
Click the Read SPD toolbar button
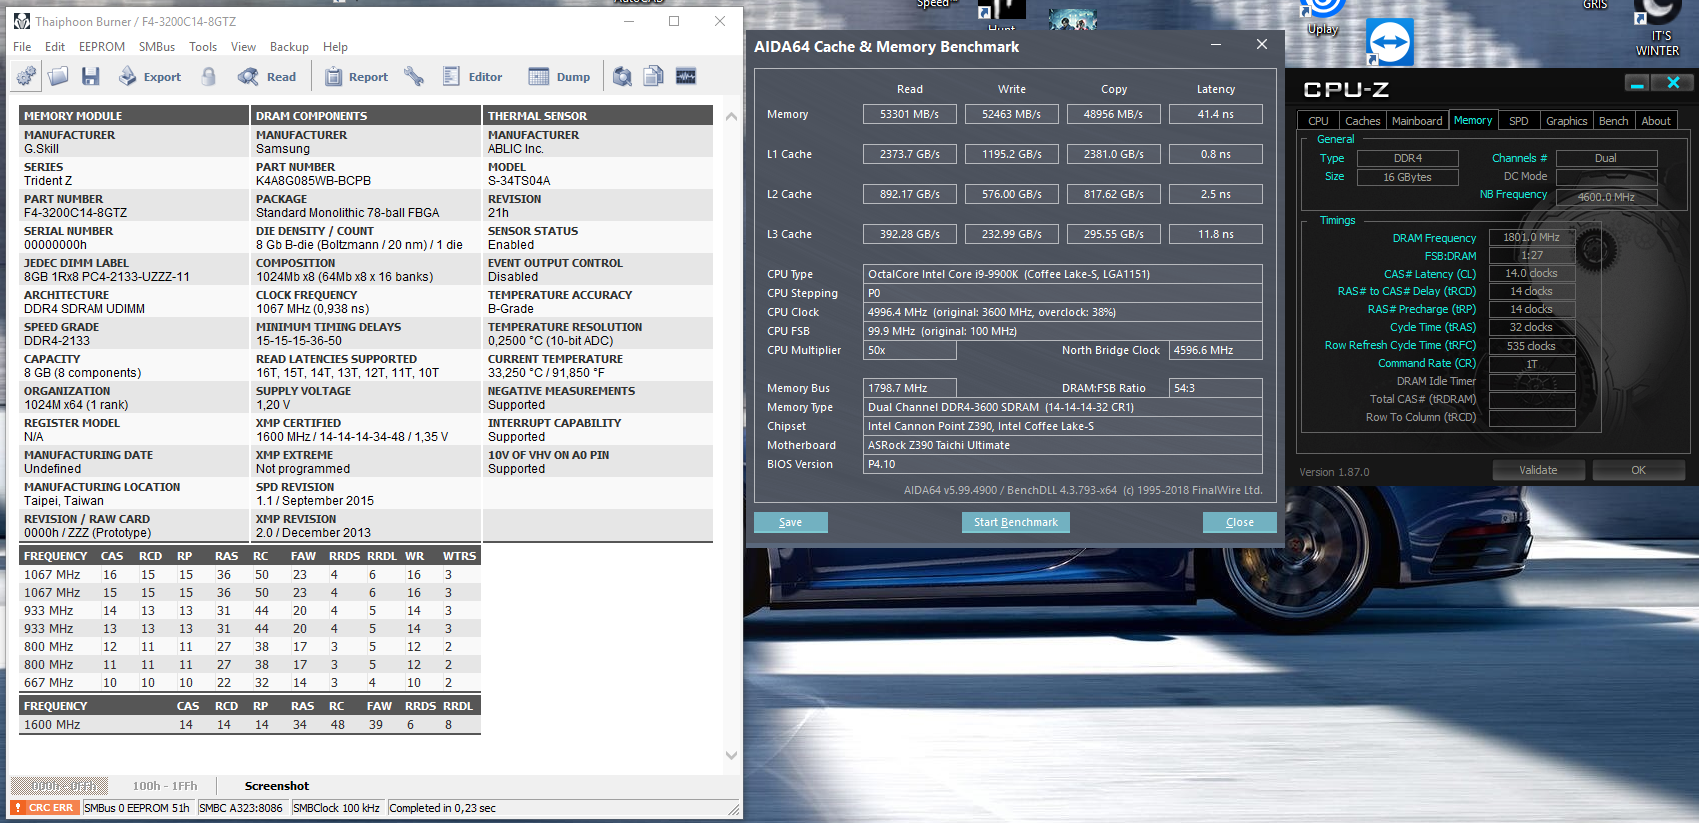pyautogui.click(x=267, y=76)
